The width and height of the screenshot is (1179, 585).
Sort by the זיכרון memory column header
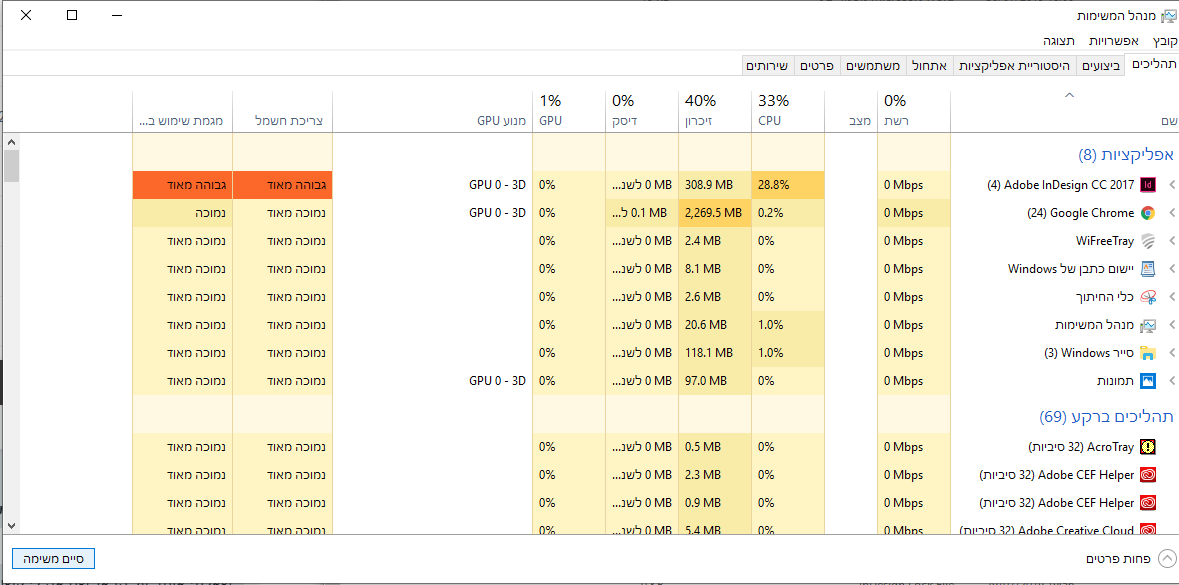(714, 110)
